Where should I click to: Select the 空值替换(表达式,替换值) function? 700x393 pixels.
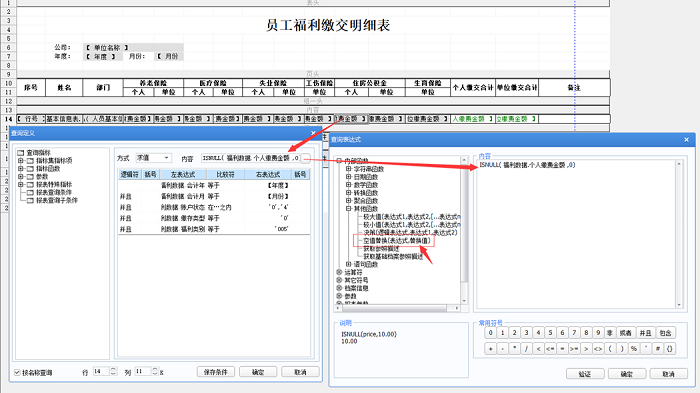pyautogui.click(x=397, y=241)
